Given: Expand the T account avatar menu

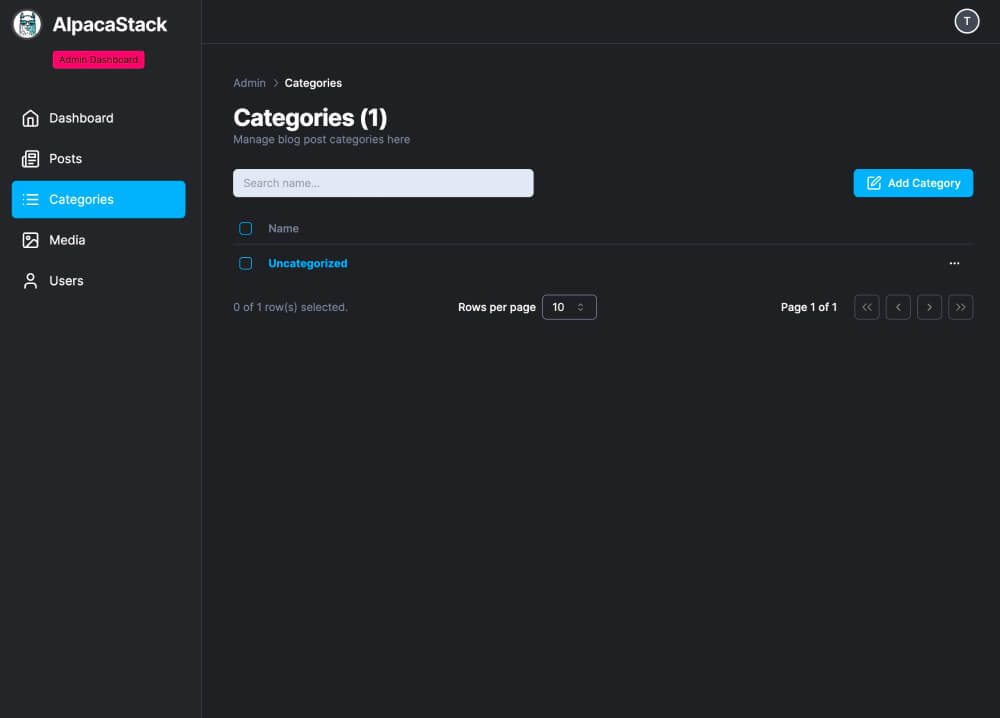Looking at the screenshot, I should (x=966, y=20).
